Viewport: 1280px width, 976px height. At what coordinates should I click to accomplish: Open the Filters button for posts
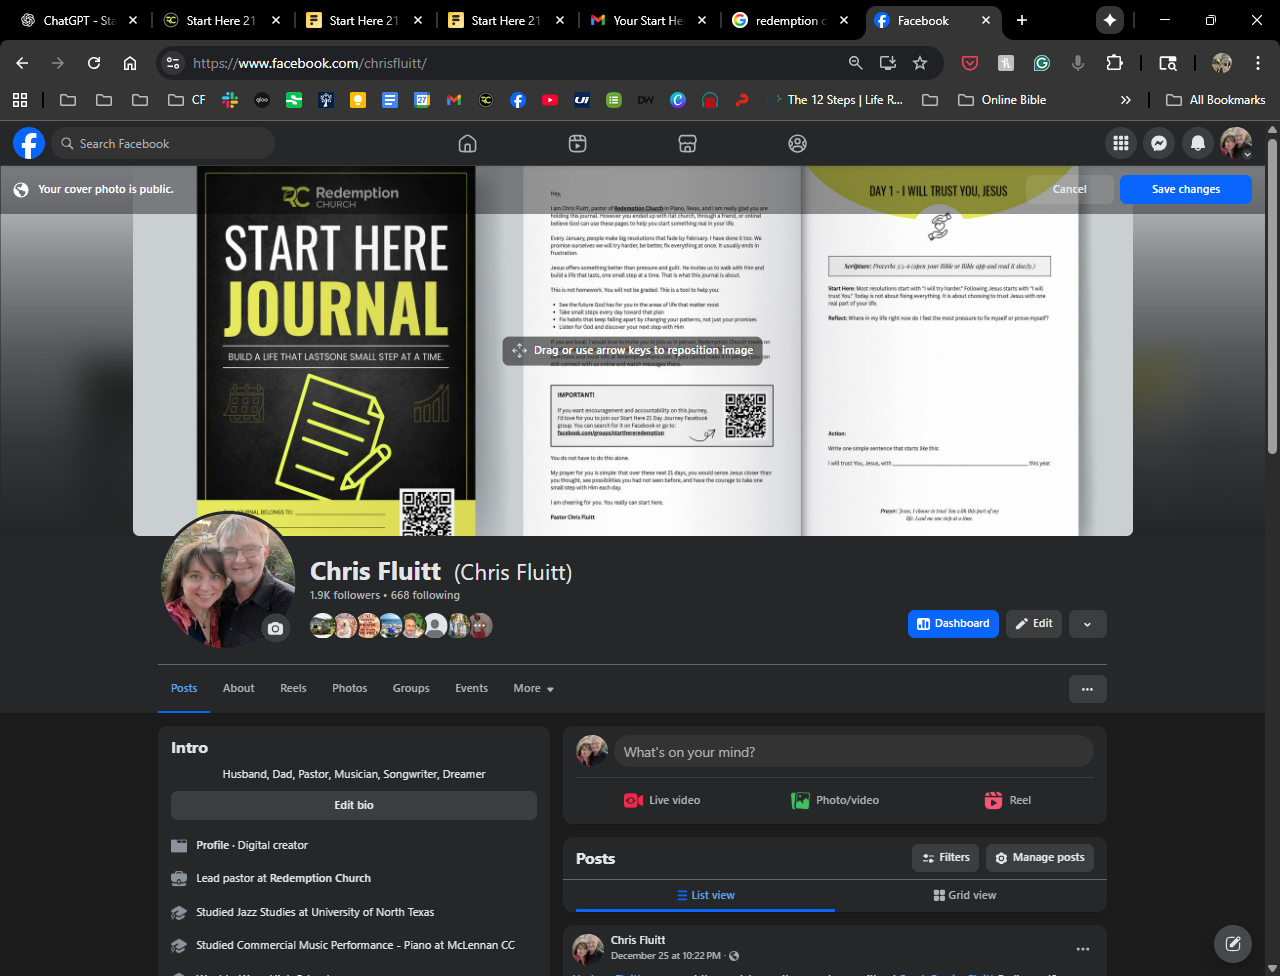pyautogui.click(x=945, y=858)
